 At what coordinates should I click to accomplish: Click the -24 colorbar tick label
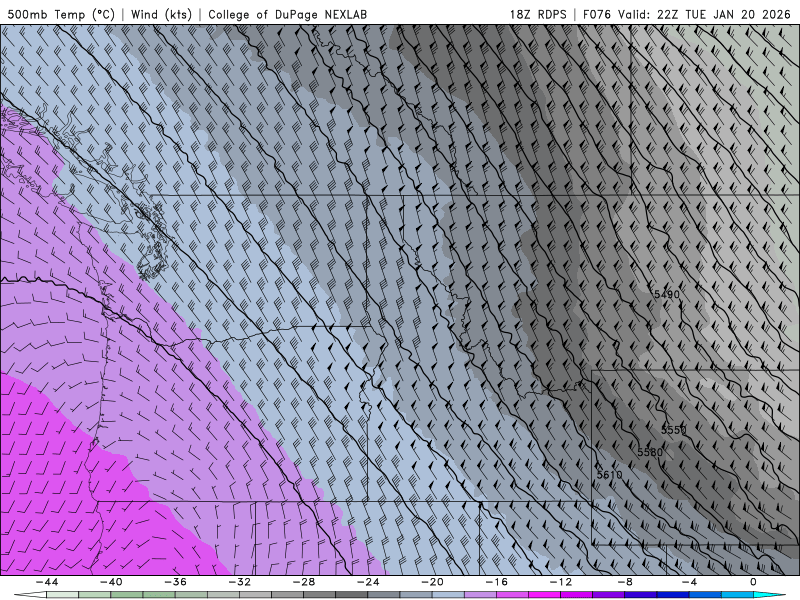pyautogui.click(x=368, y=582)
